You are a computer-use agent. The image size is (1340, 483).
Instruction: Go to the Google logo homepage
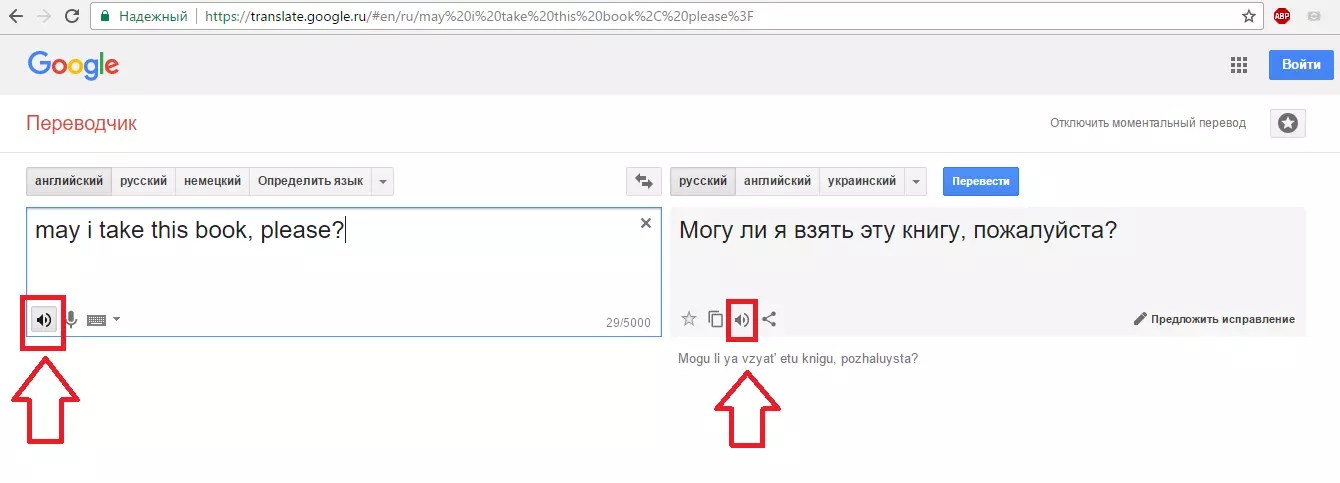tap(73, 66)
